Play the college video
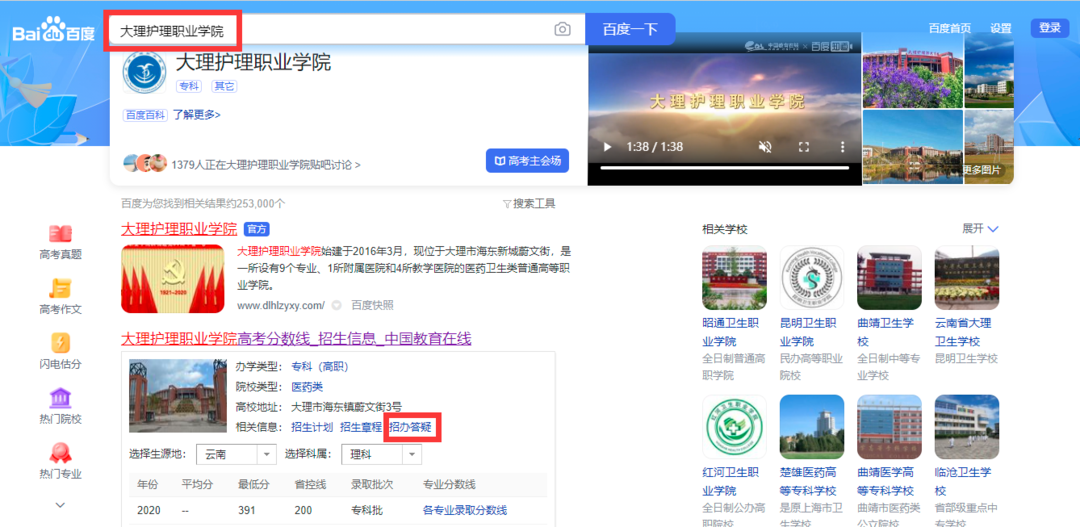Viewport: 1080px width, 527px height. (607, 147)
